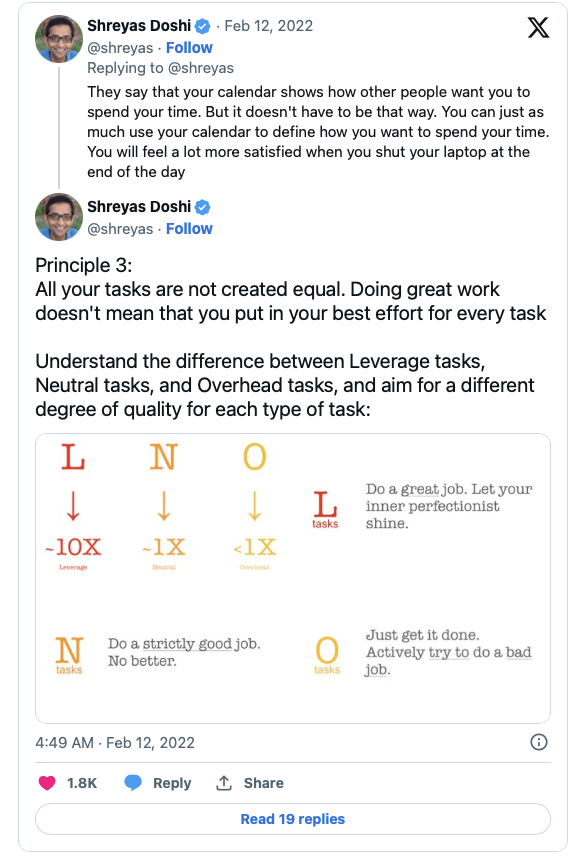
Task: Click verified badge on second Shreyas Doshi
Action: click(203, 207)
